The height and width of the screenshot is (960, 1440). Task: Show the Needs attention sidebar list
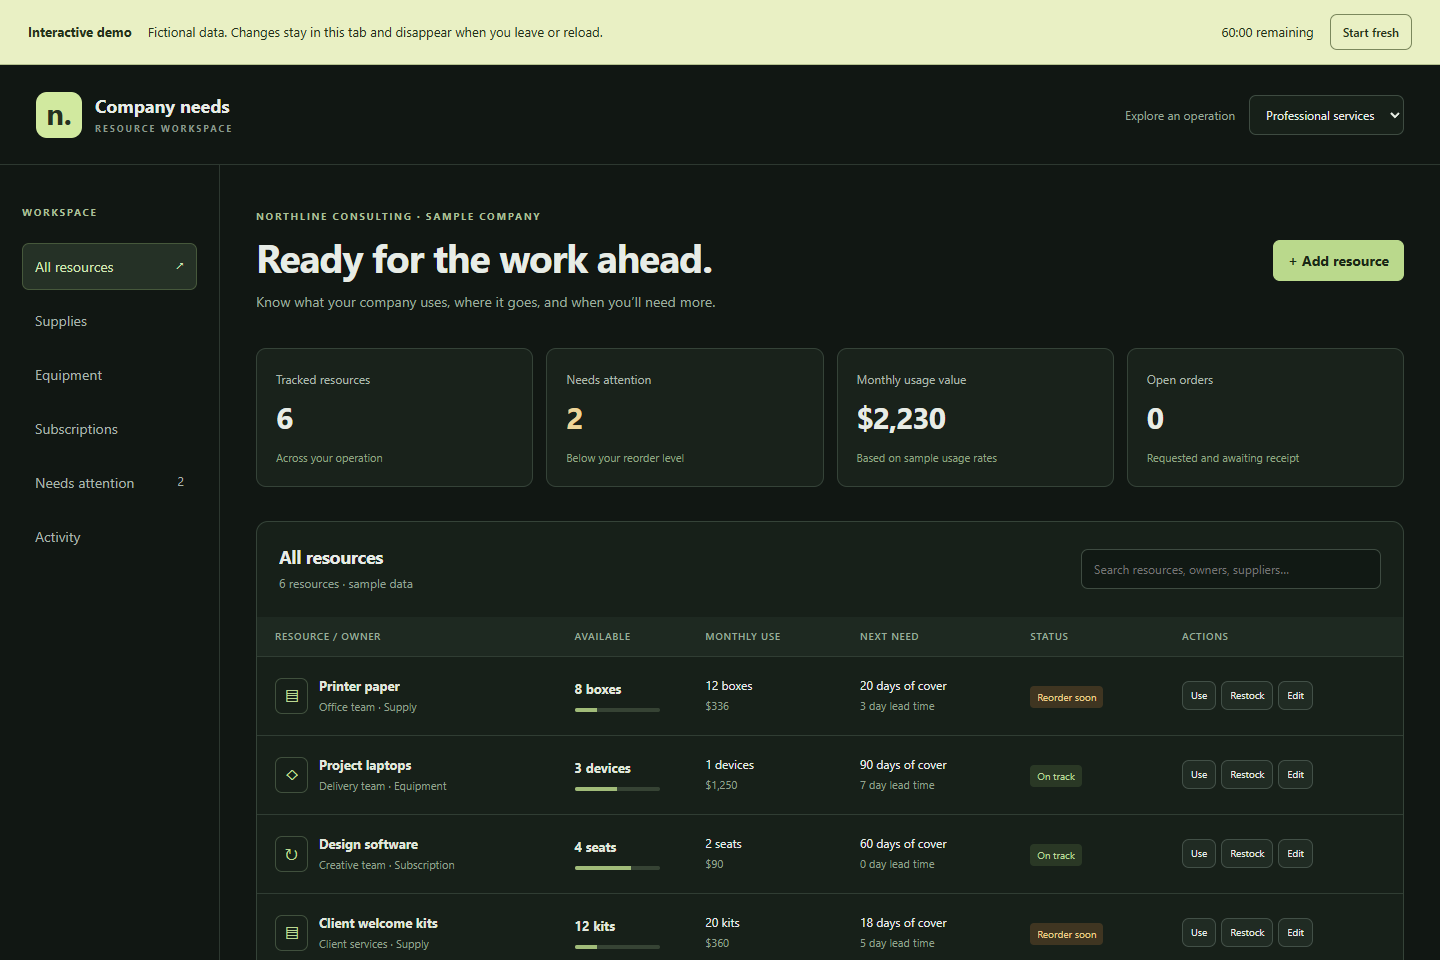pyautogui.click(x=109, y=483)
